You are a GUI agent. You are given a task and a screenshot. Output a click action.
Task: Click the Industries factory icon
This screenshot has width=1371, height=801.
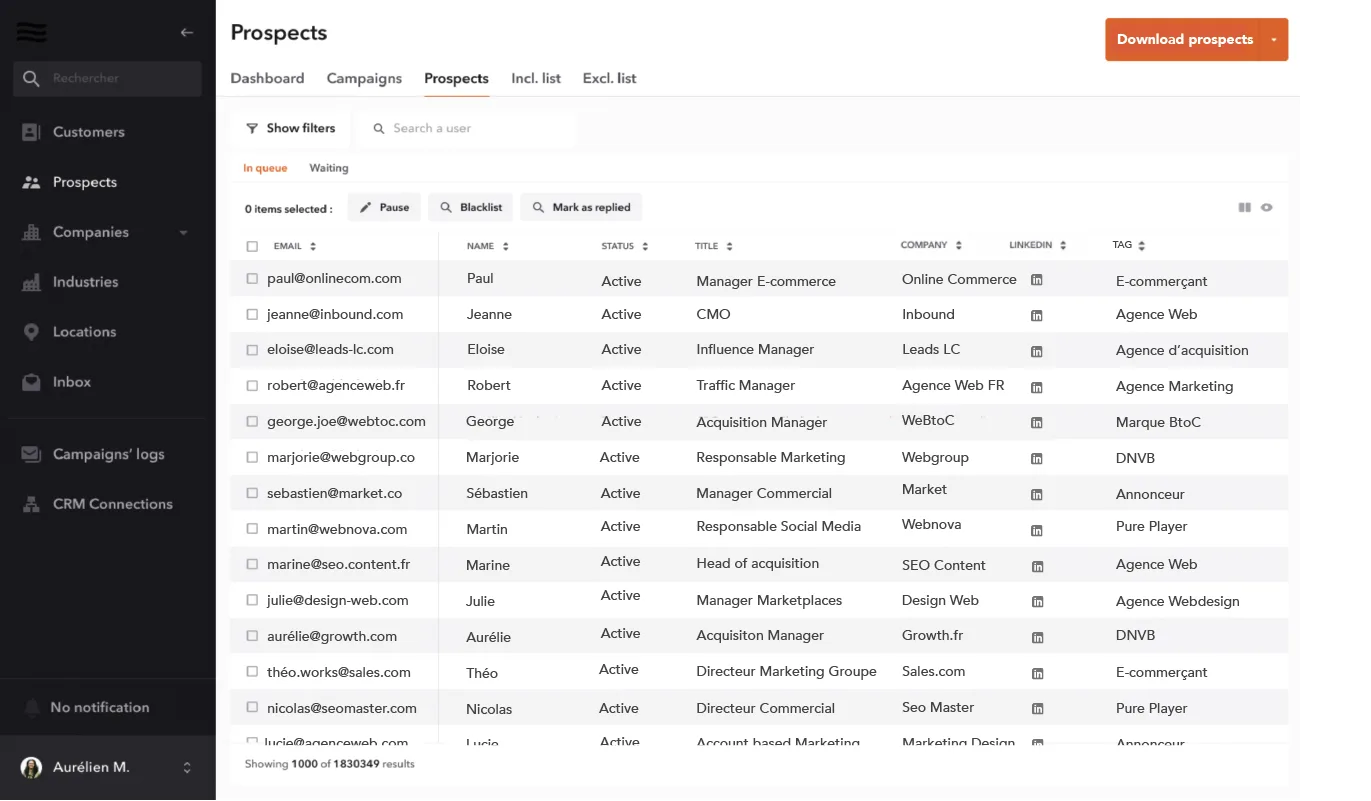31,282
